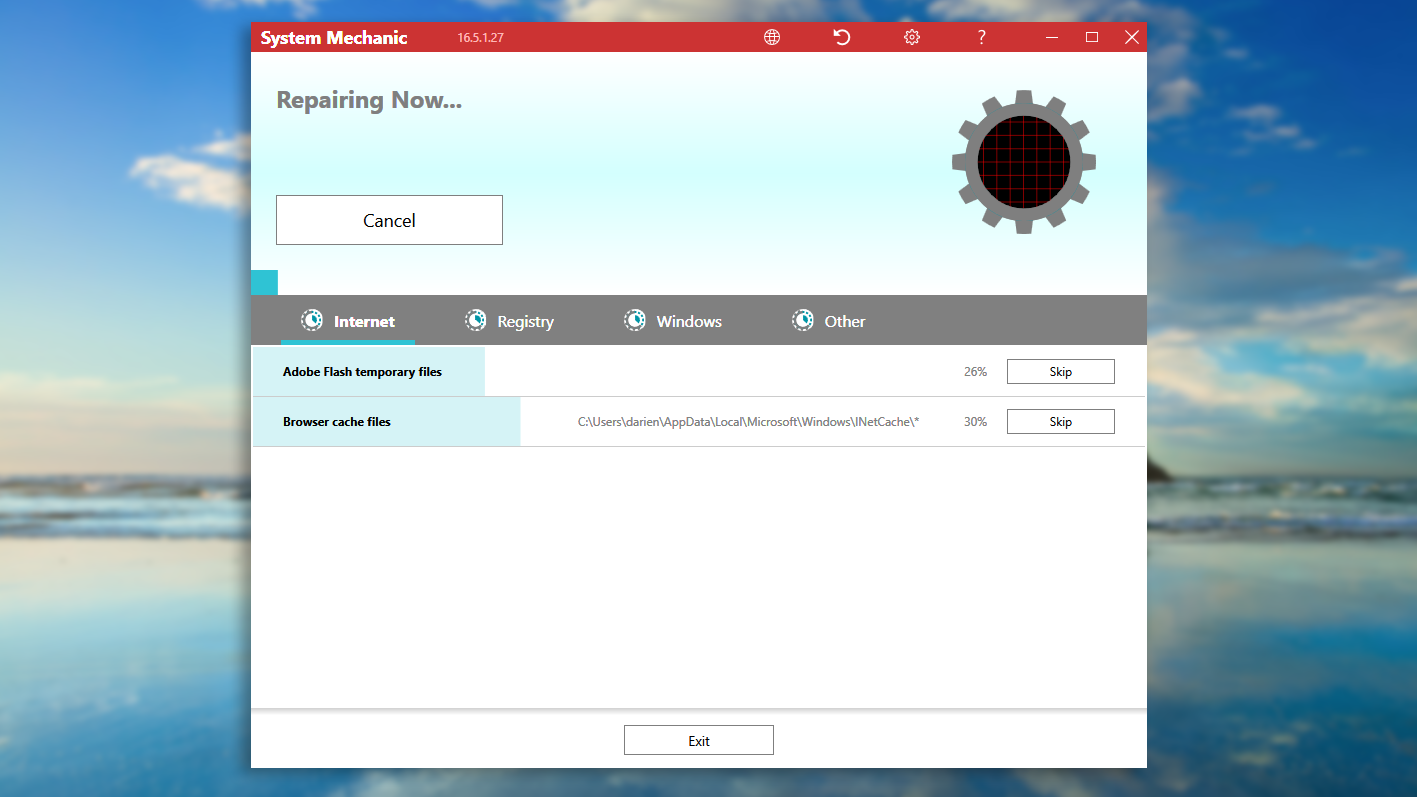Click the System Mechanic title

[334, 38]
